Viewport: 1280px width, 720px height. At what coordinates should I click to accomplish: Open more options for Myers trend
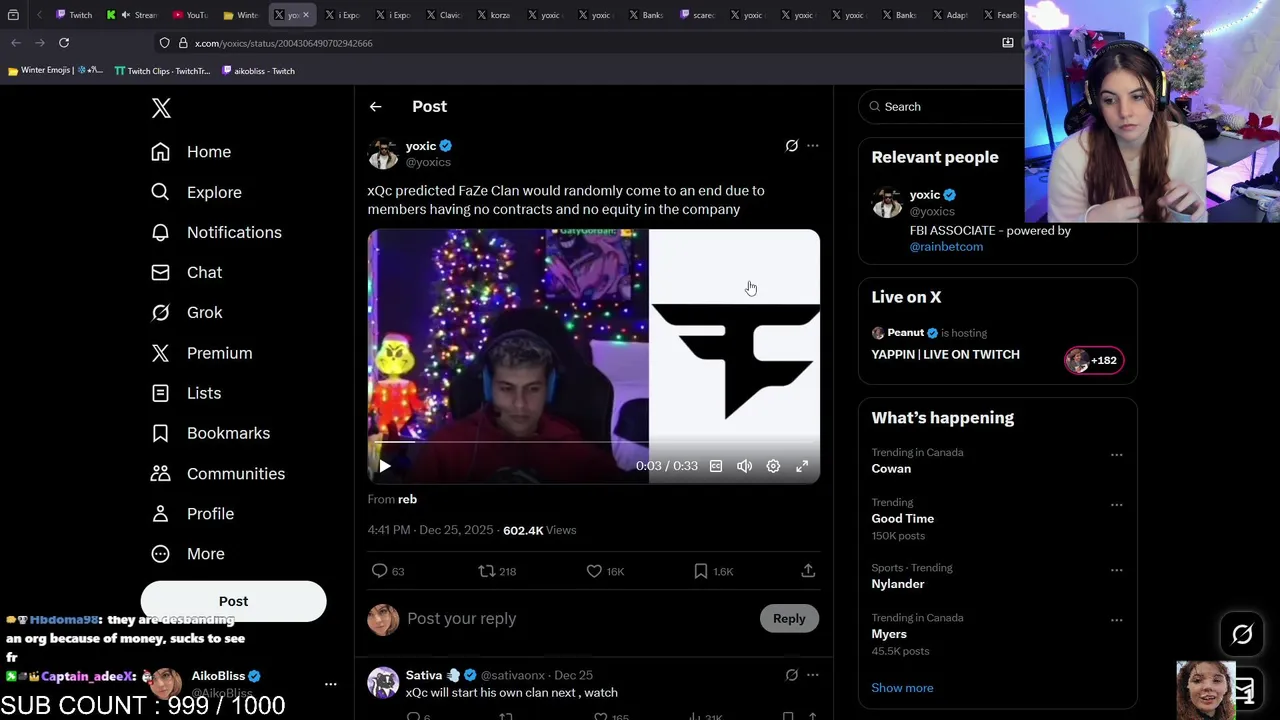tap(1116, 620)
